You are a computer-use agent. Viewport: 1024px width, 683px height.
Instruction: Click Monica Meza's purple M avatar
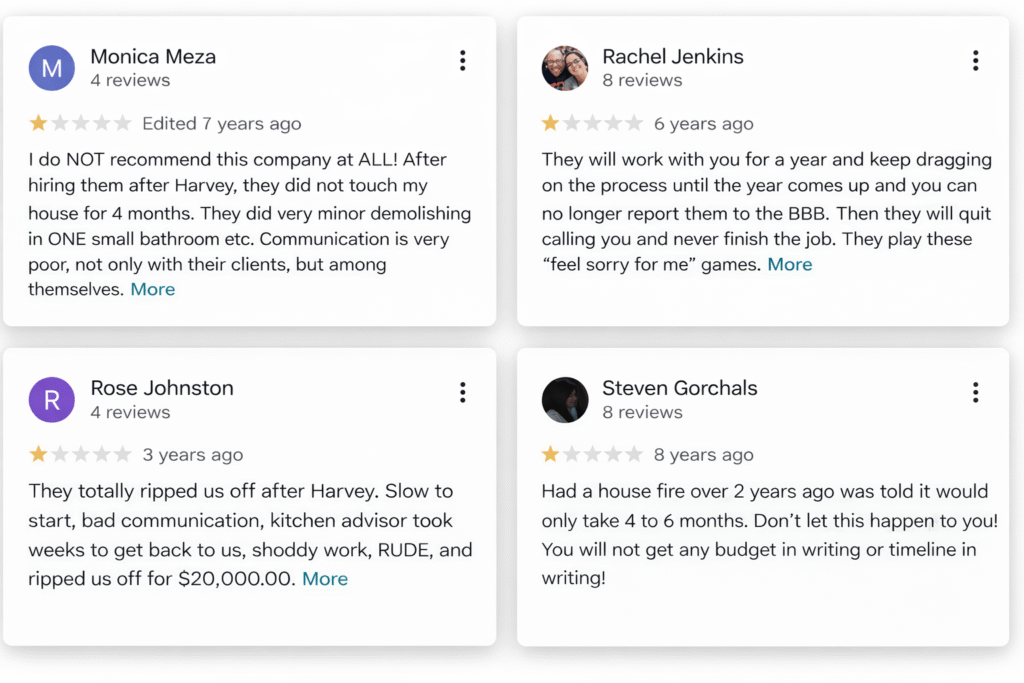[x=52, y=68]
